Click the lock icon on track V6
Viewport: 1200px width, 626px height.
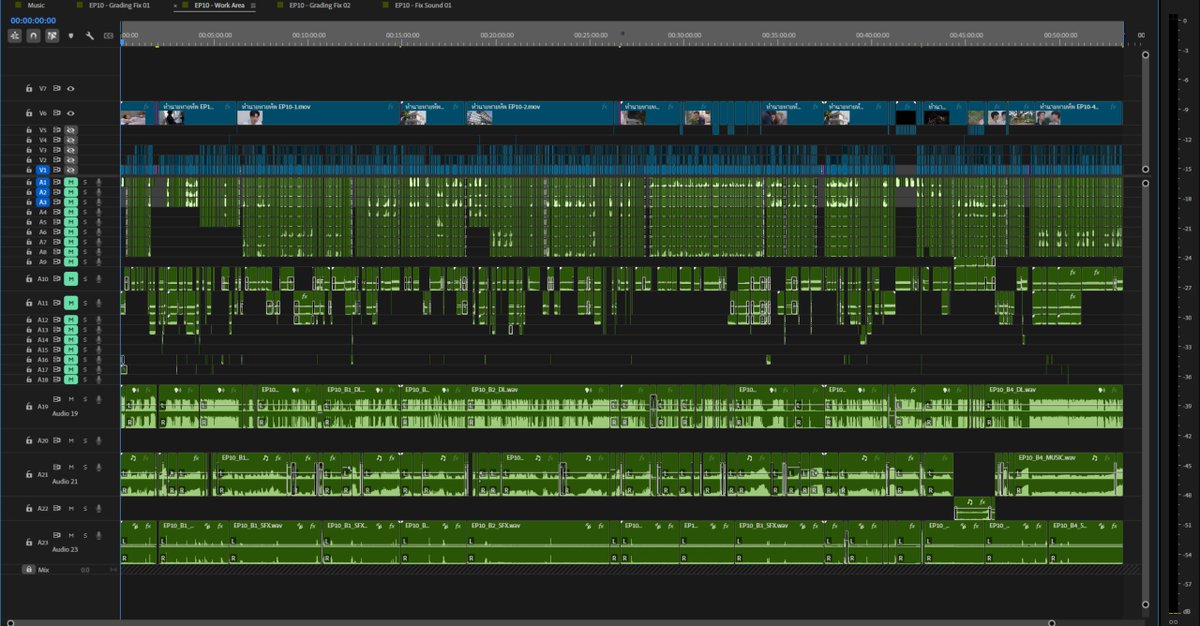pos(29,113)
